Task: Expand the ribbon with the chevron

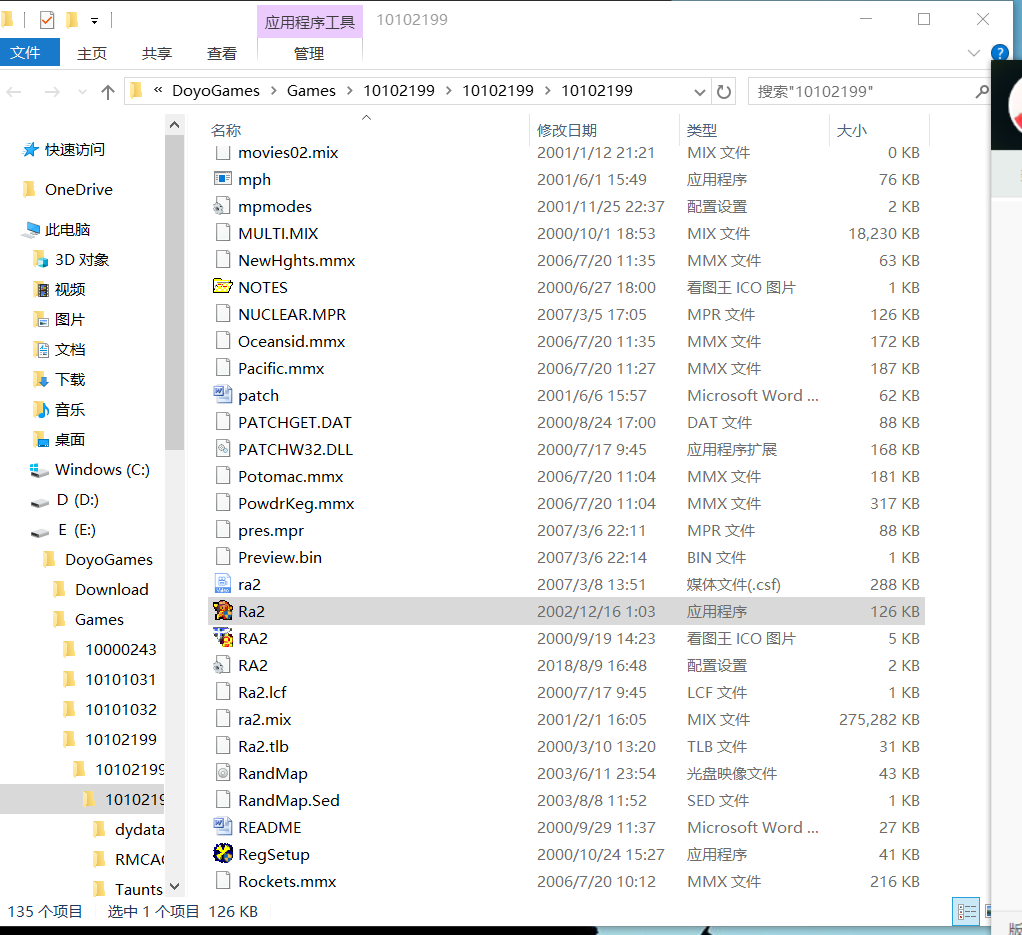Action: 974,53
